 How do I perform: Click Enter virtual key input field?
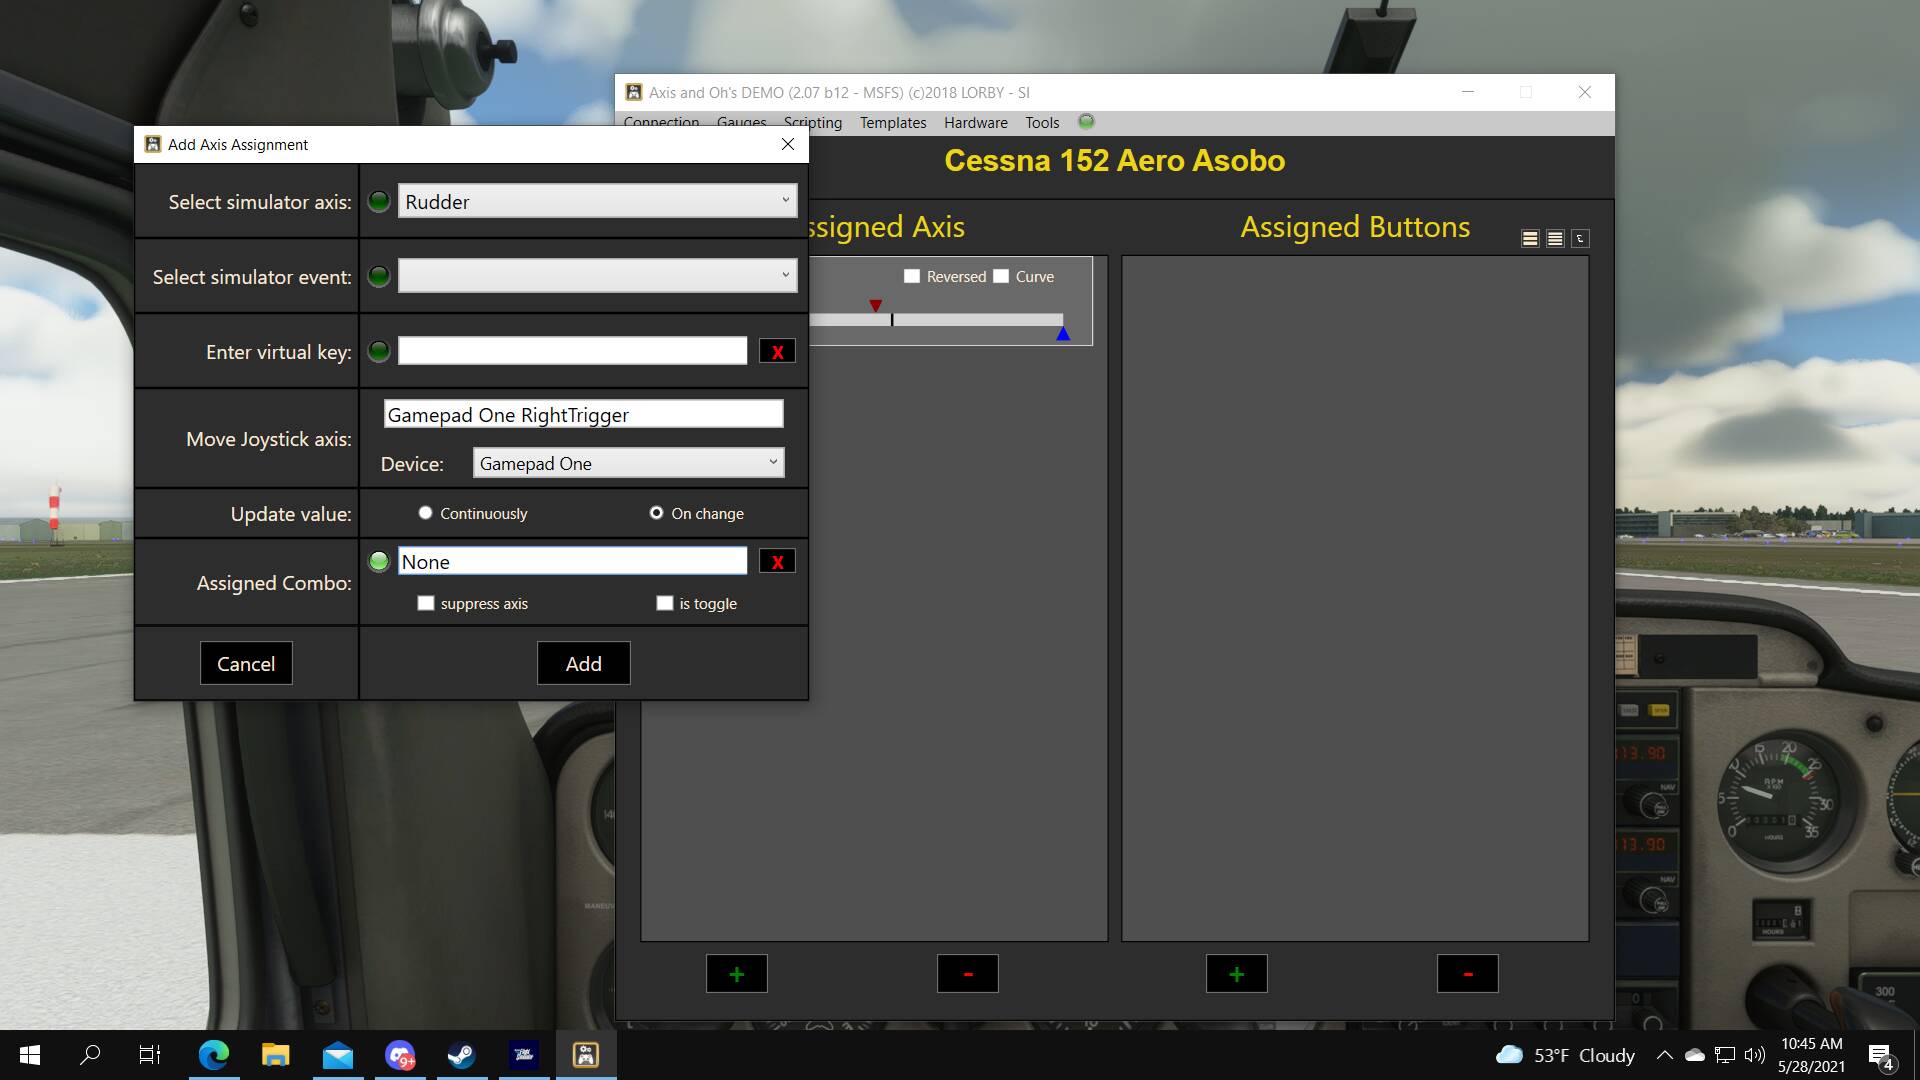(x=572, y=351)
